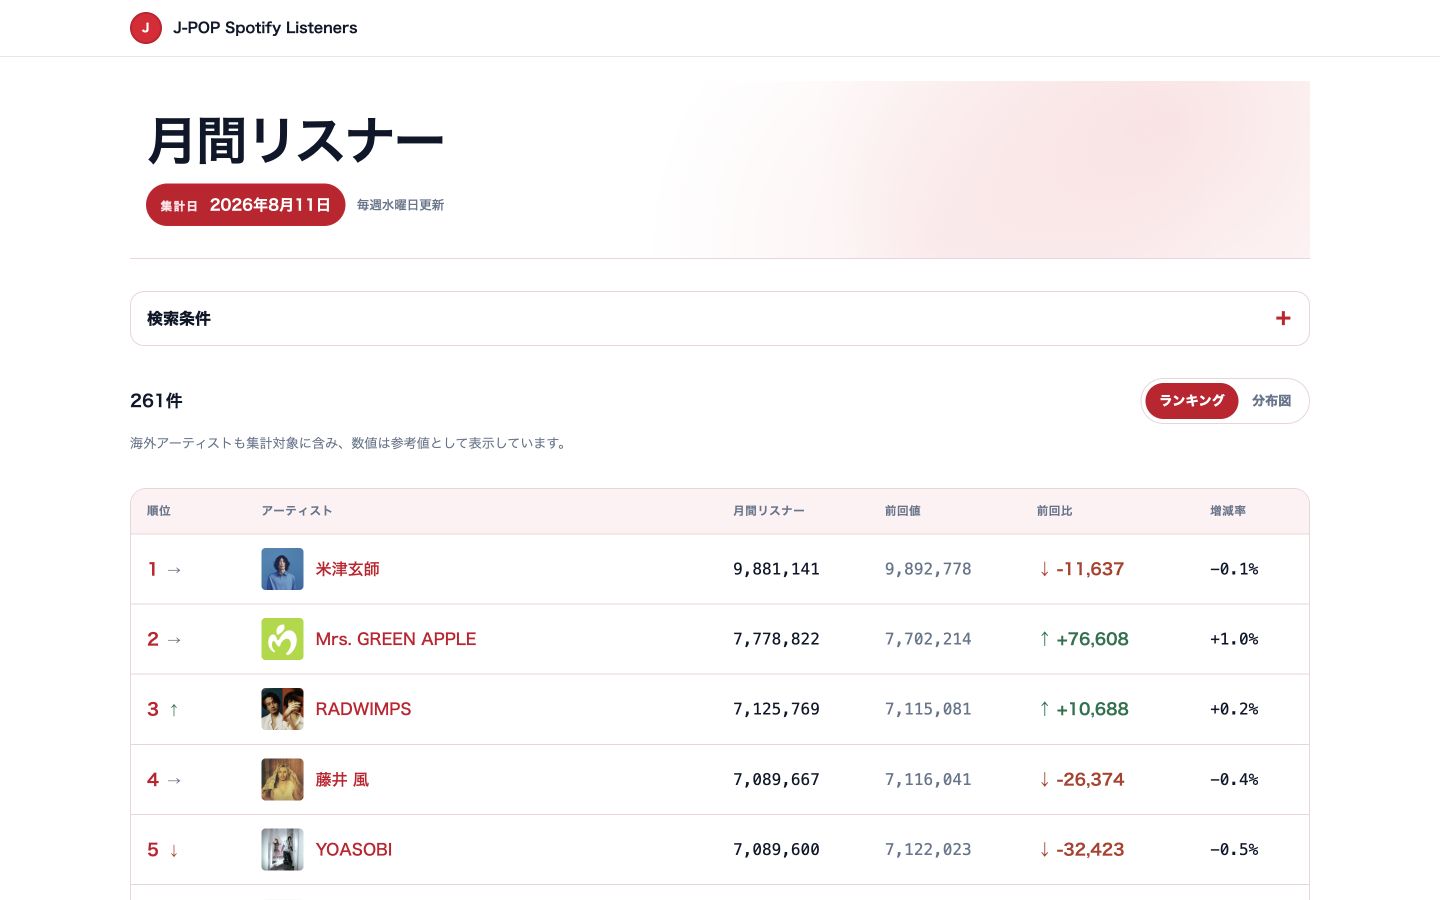Select previous value 7,702,214
Screen dimensions: 1440x900
pos(928,639)
